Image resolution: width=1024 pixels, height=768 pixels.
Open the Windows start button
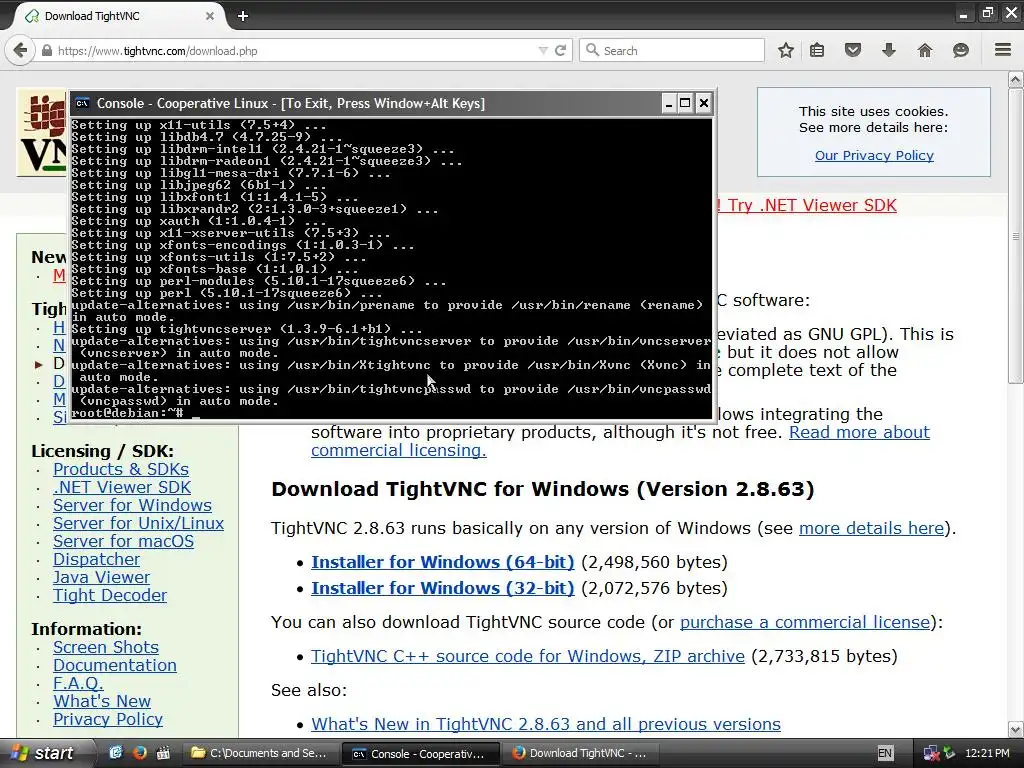click(x=44, y=753)
